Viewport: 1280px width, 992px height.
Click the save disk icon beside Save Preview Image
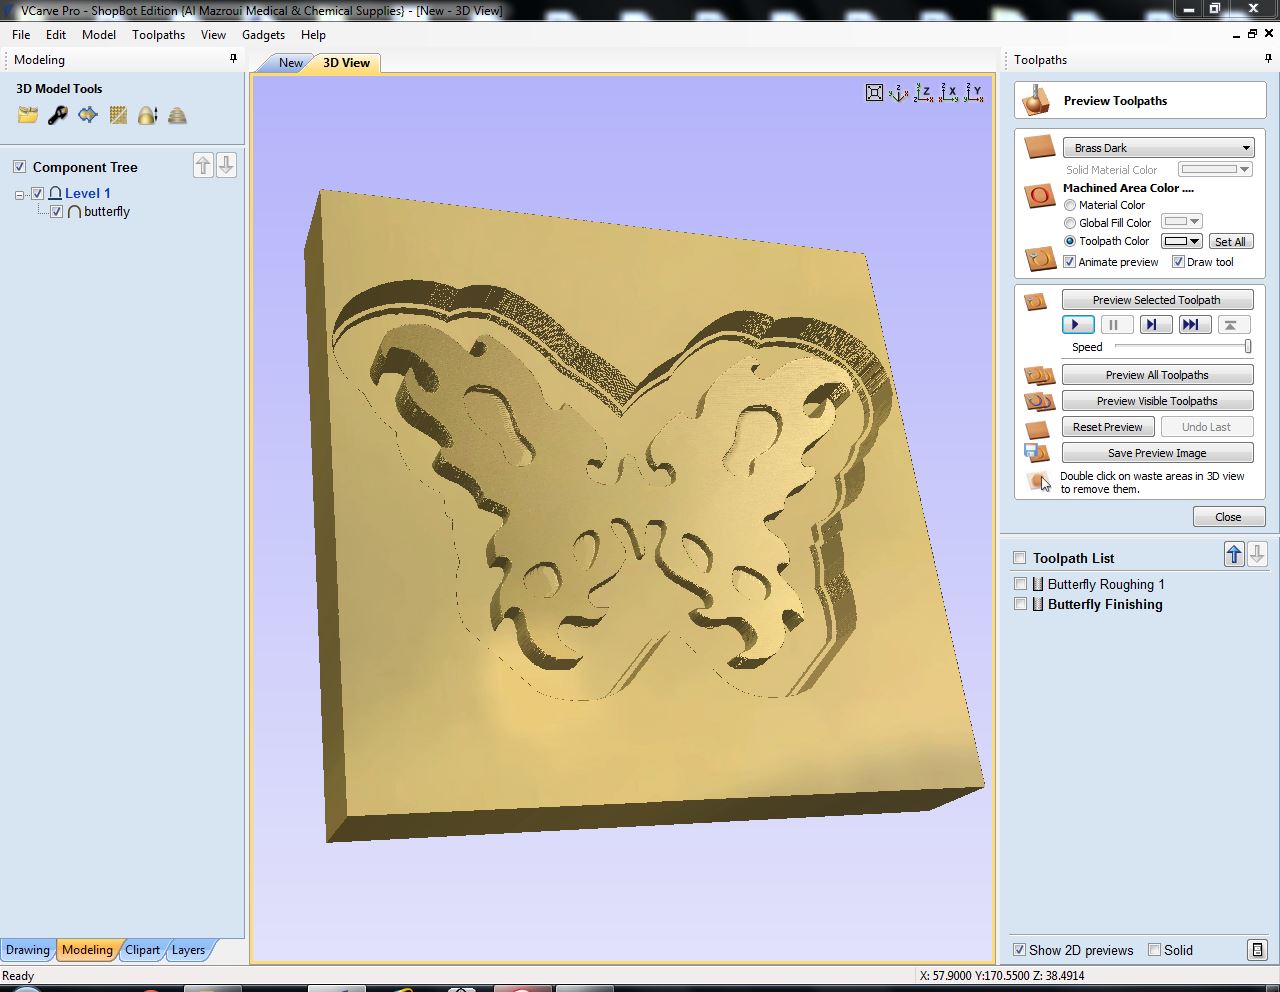[1036, 453]
